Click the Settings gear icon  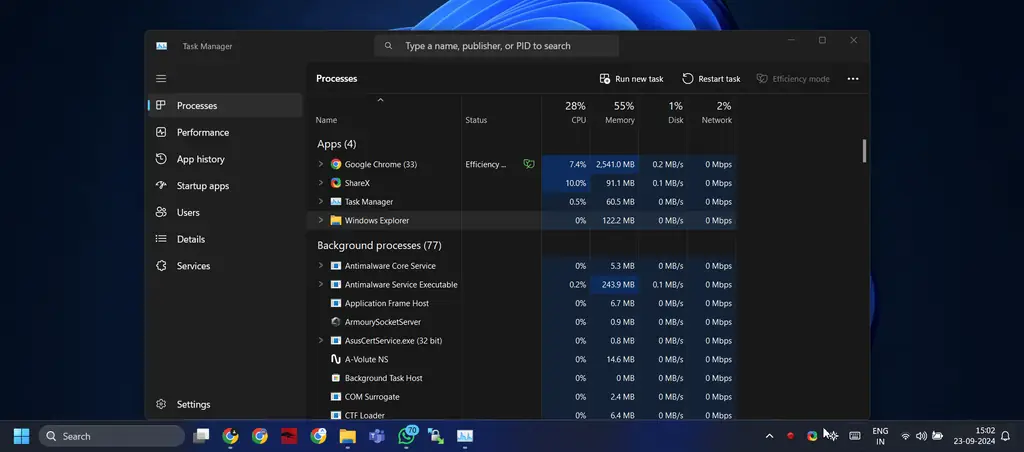[x=161, y=404]
